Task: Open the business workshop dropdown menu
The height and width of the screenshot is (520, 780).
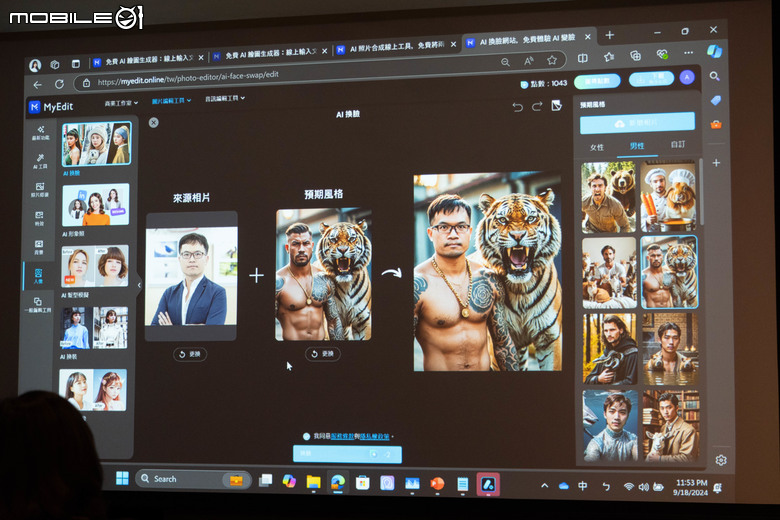Action: coord(121,103)
